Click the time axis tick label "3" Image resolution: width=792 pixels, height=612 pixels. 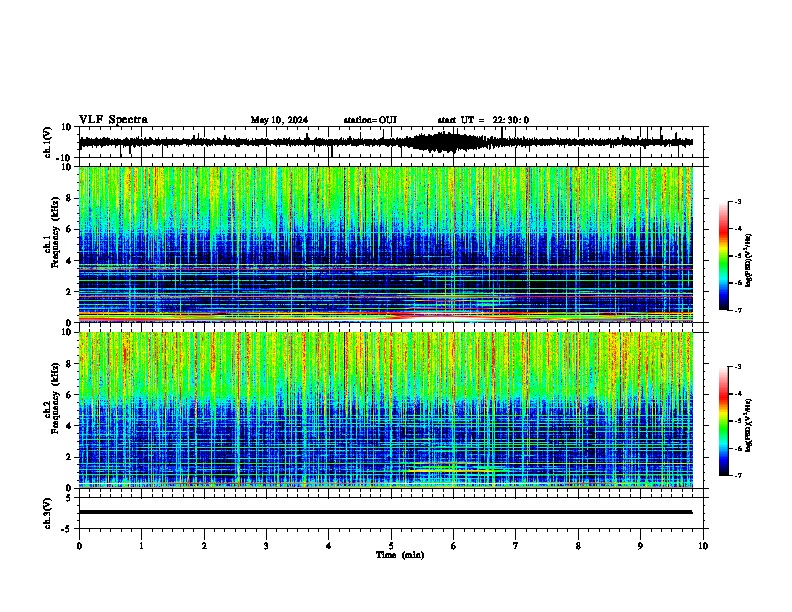pyautogui.click(x=266, y=546)
